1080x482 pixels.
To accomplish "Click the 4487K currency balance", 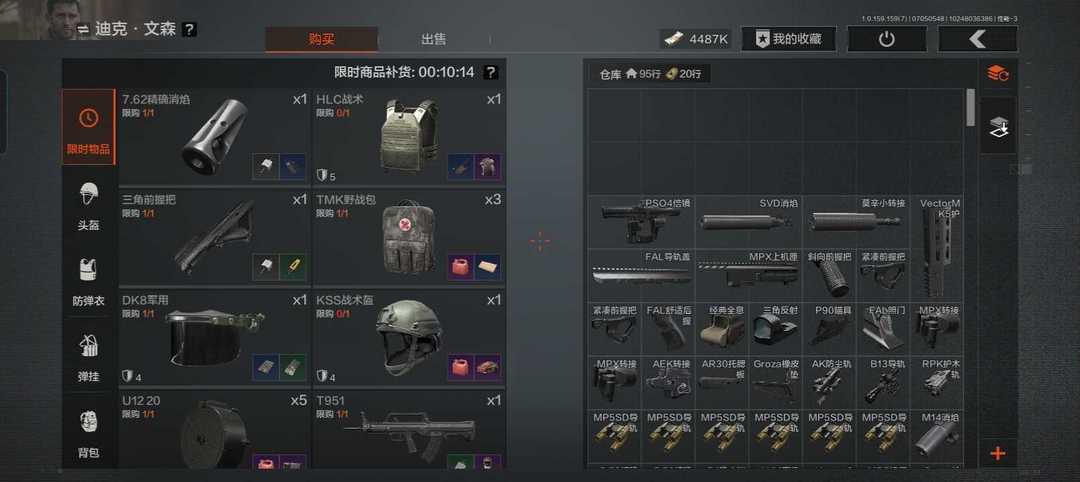I will click(x=697, y=39).
